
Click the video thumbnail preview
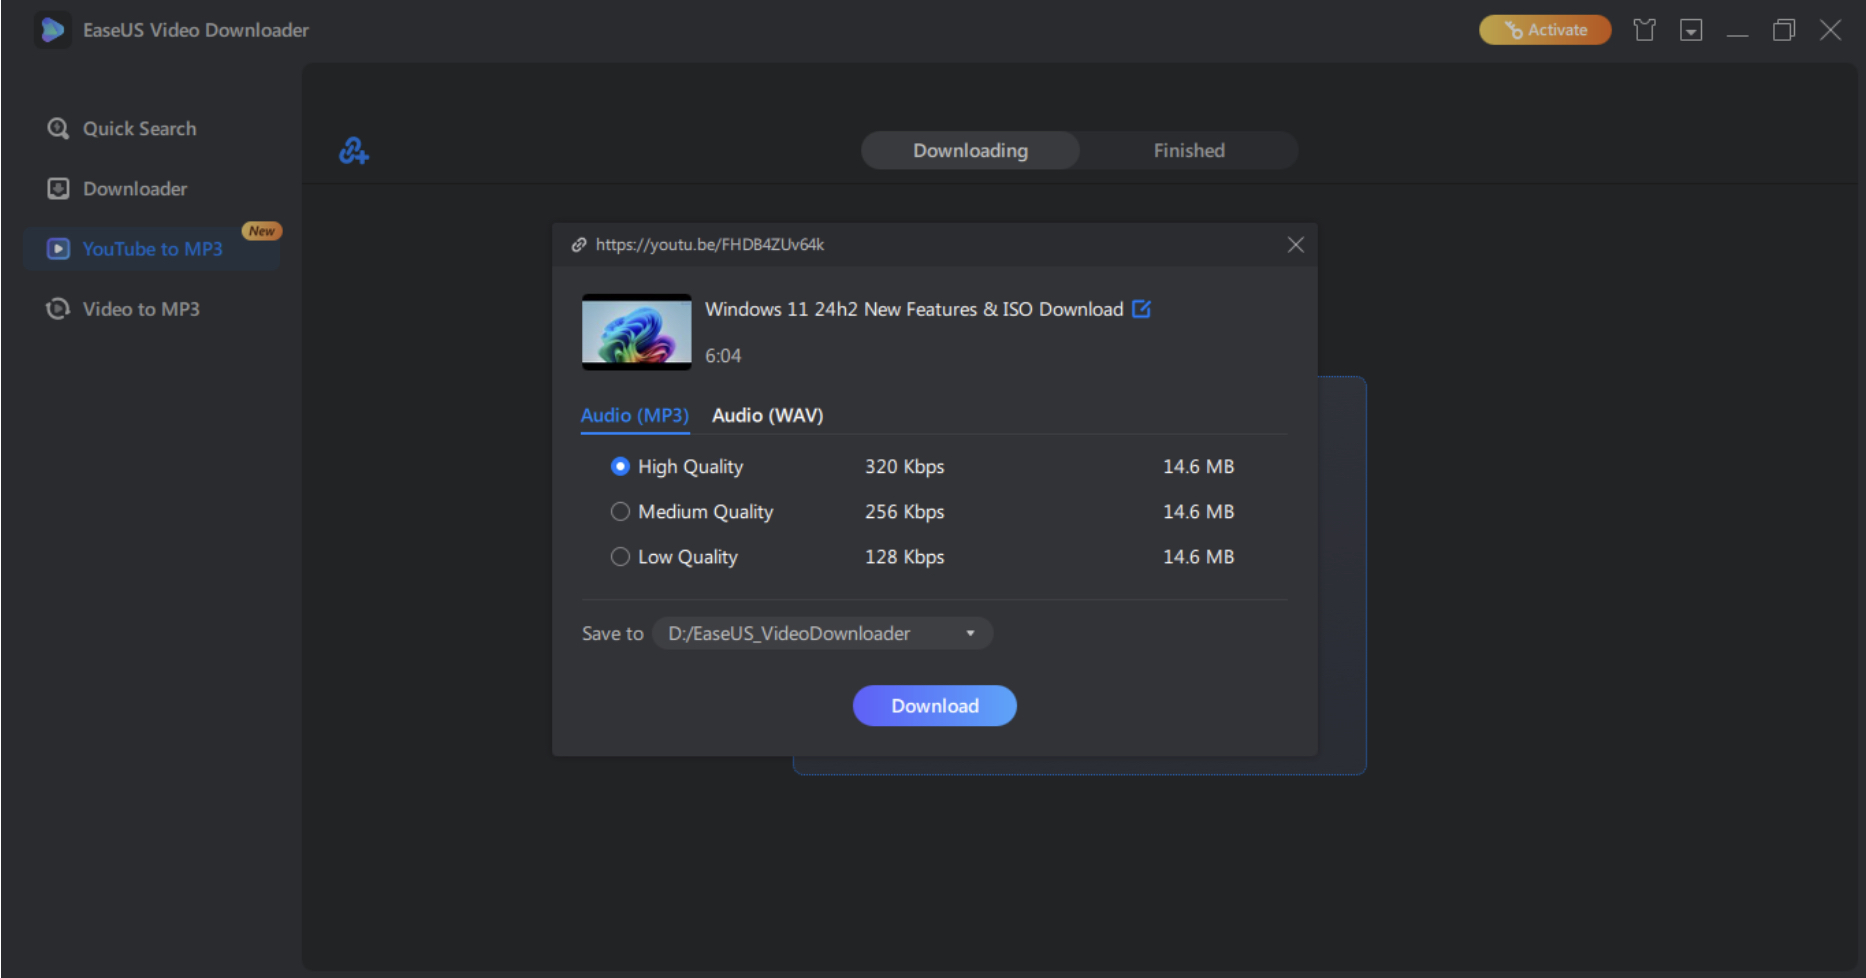637,332
